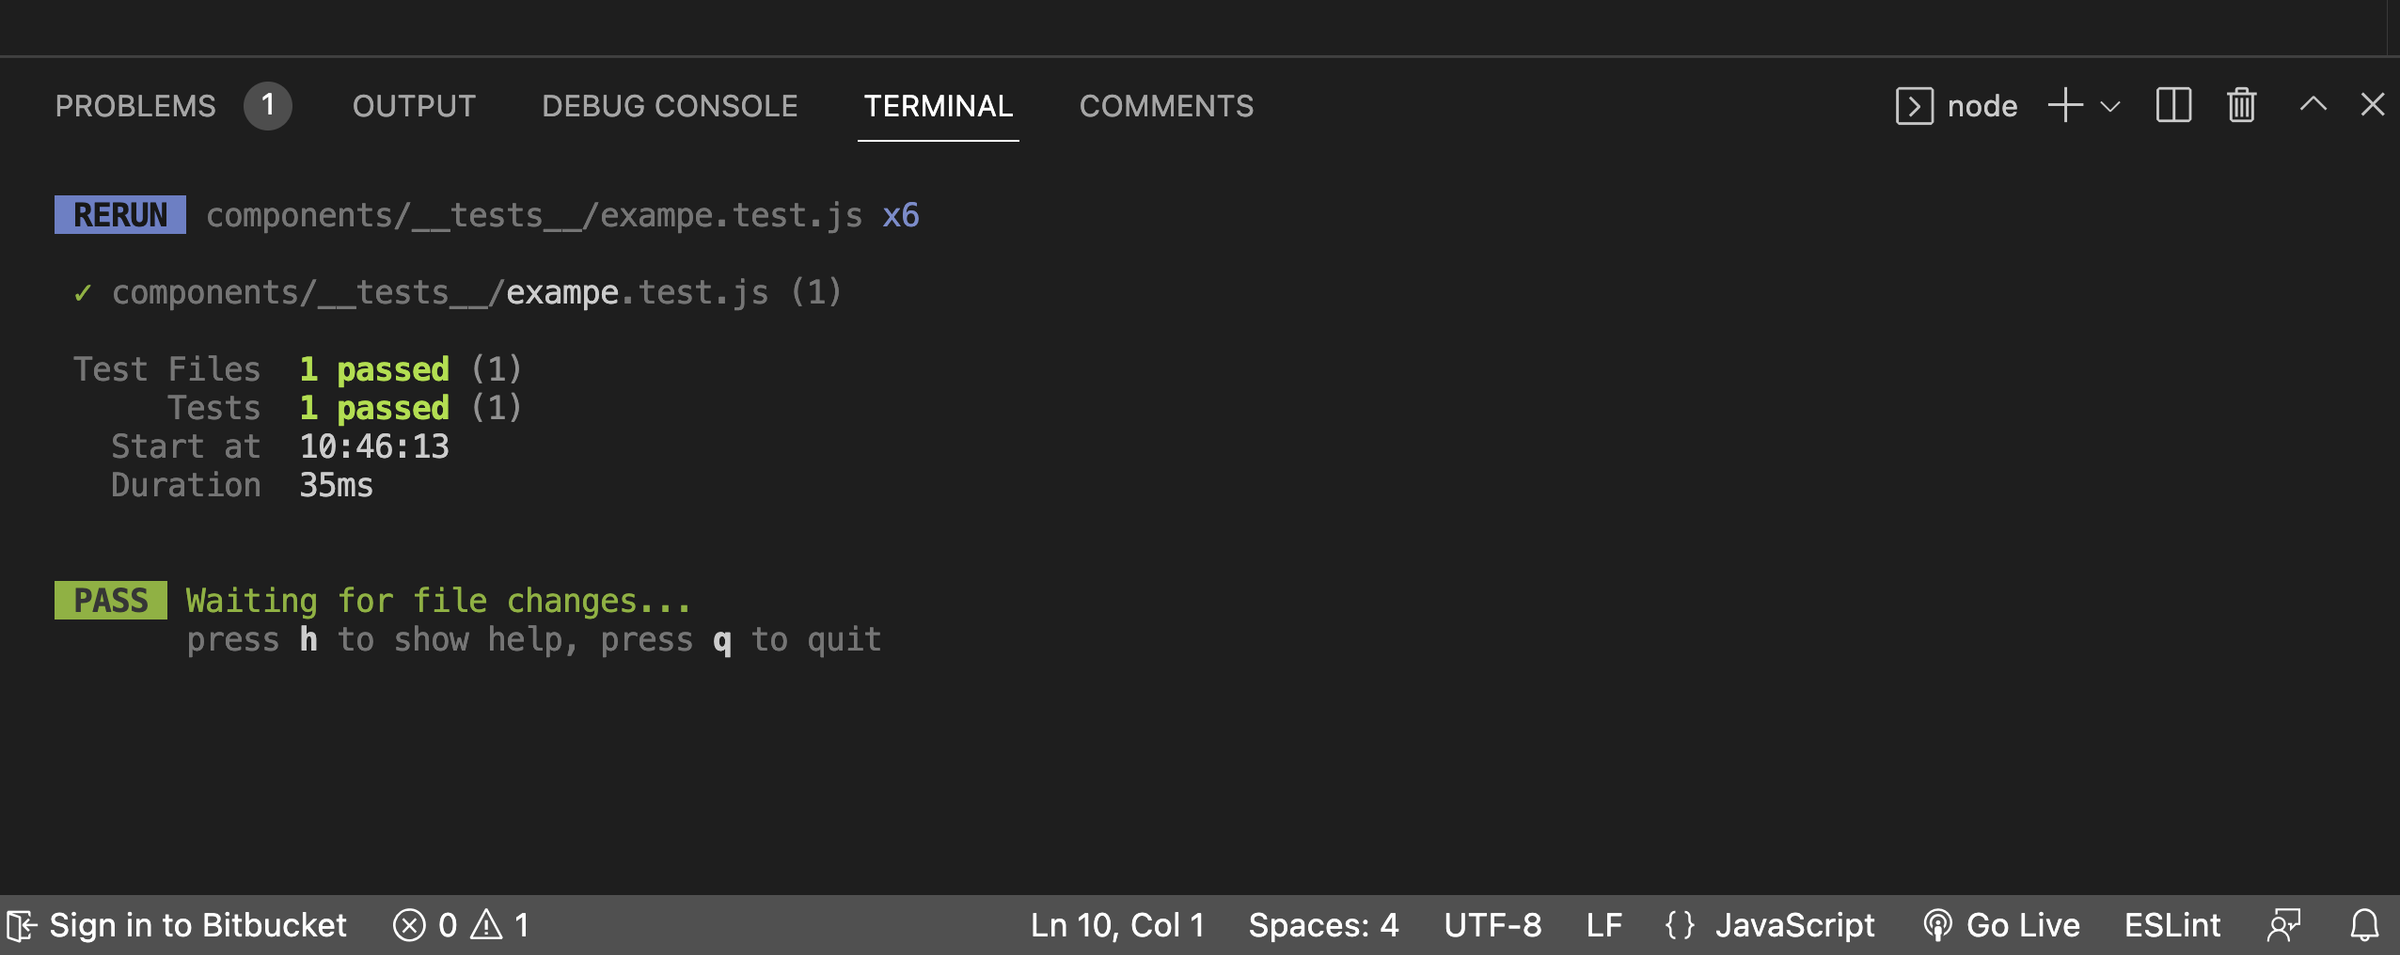Maximize panel size with up chevron
2400x955 pixels.
[x=2313, y=105]
